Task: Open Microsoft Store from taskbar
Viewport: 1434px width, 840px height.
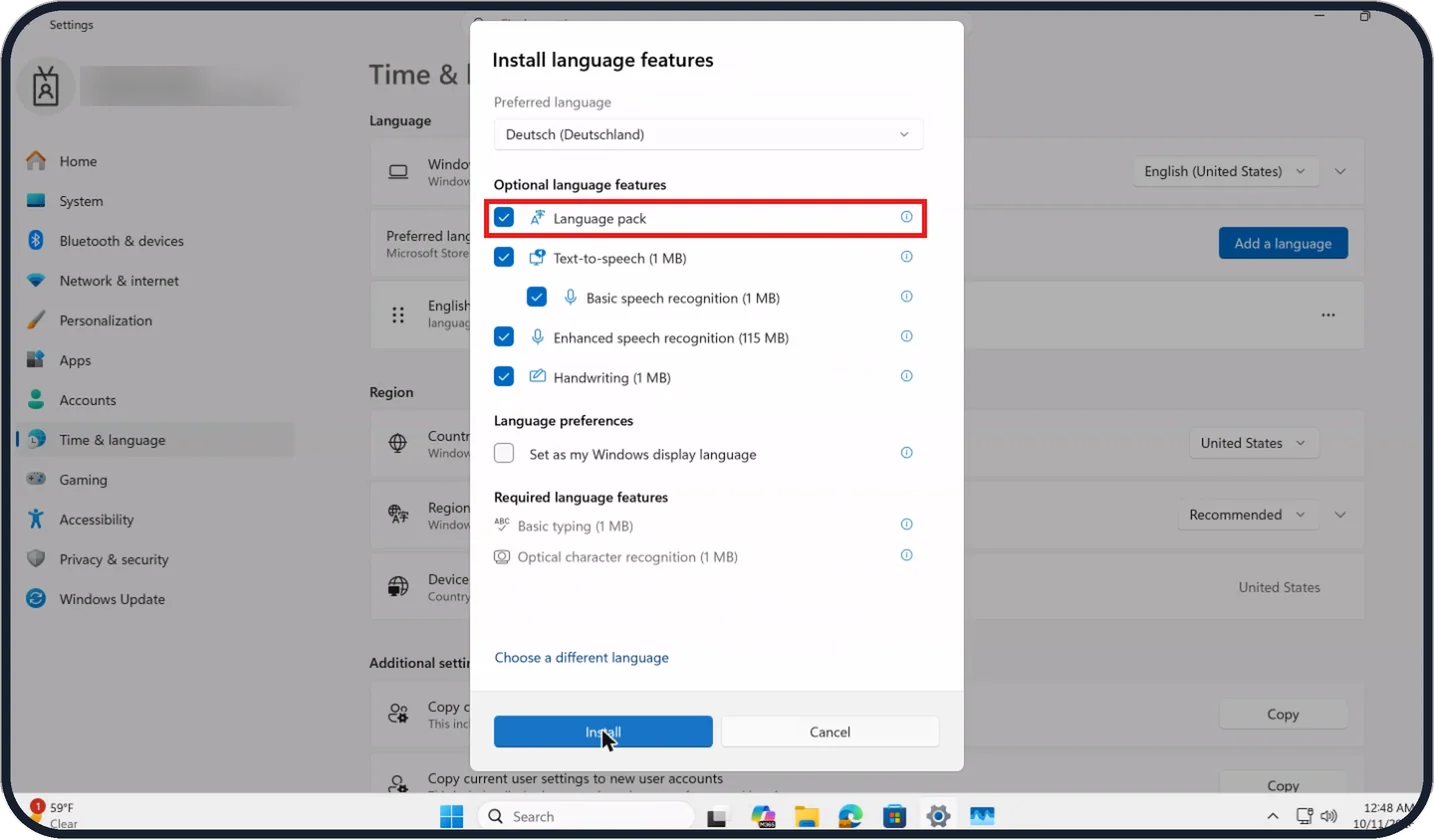Action: [894, 816]
